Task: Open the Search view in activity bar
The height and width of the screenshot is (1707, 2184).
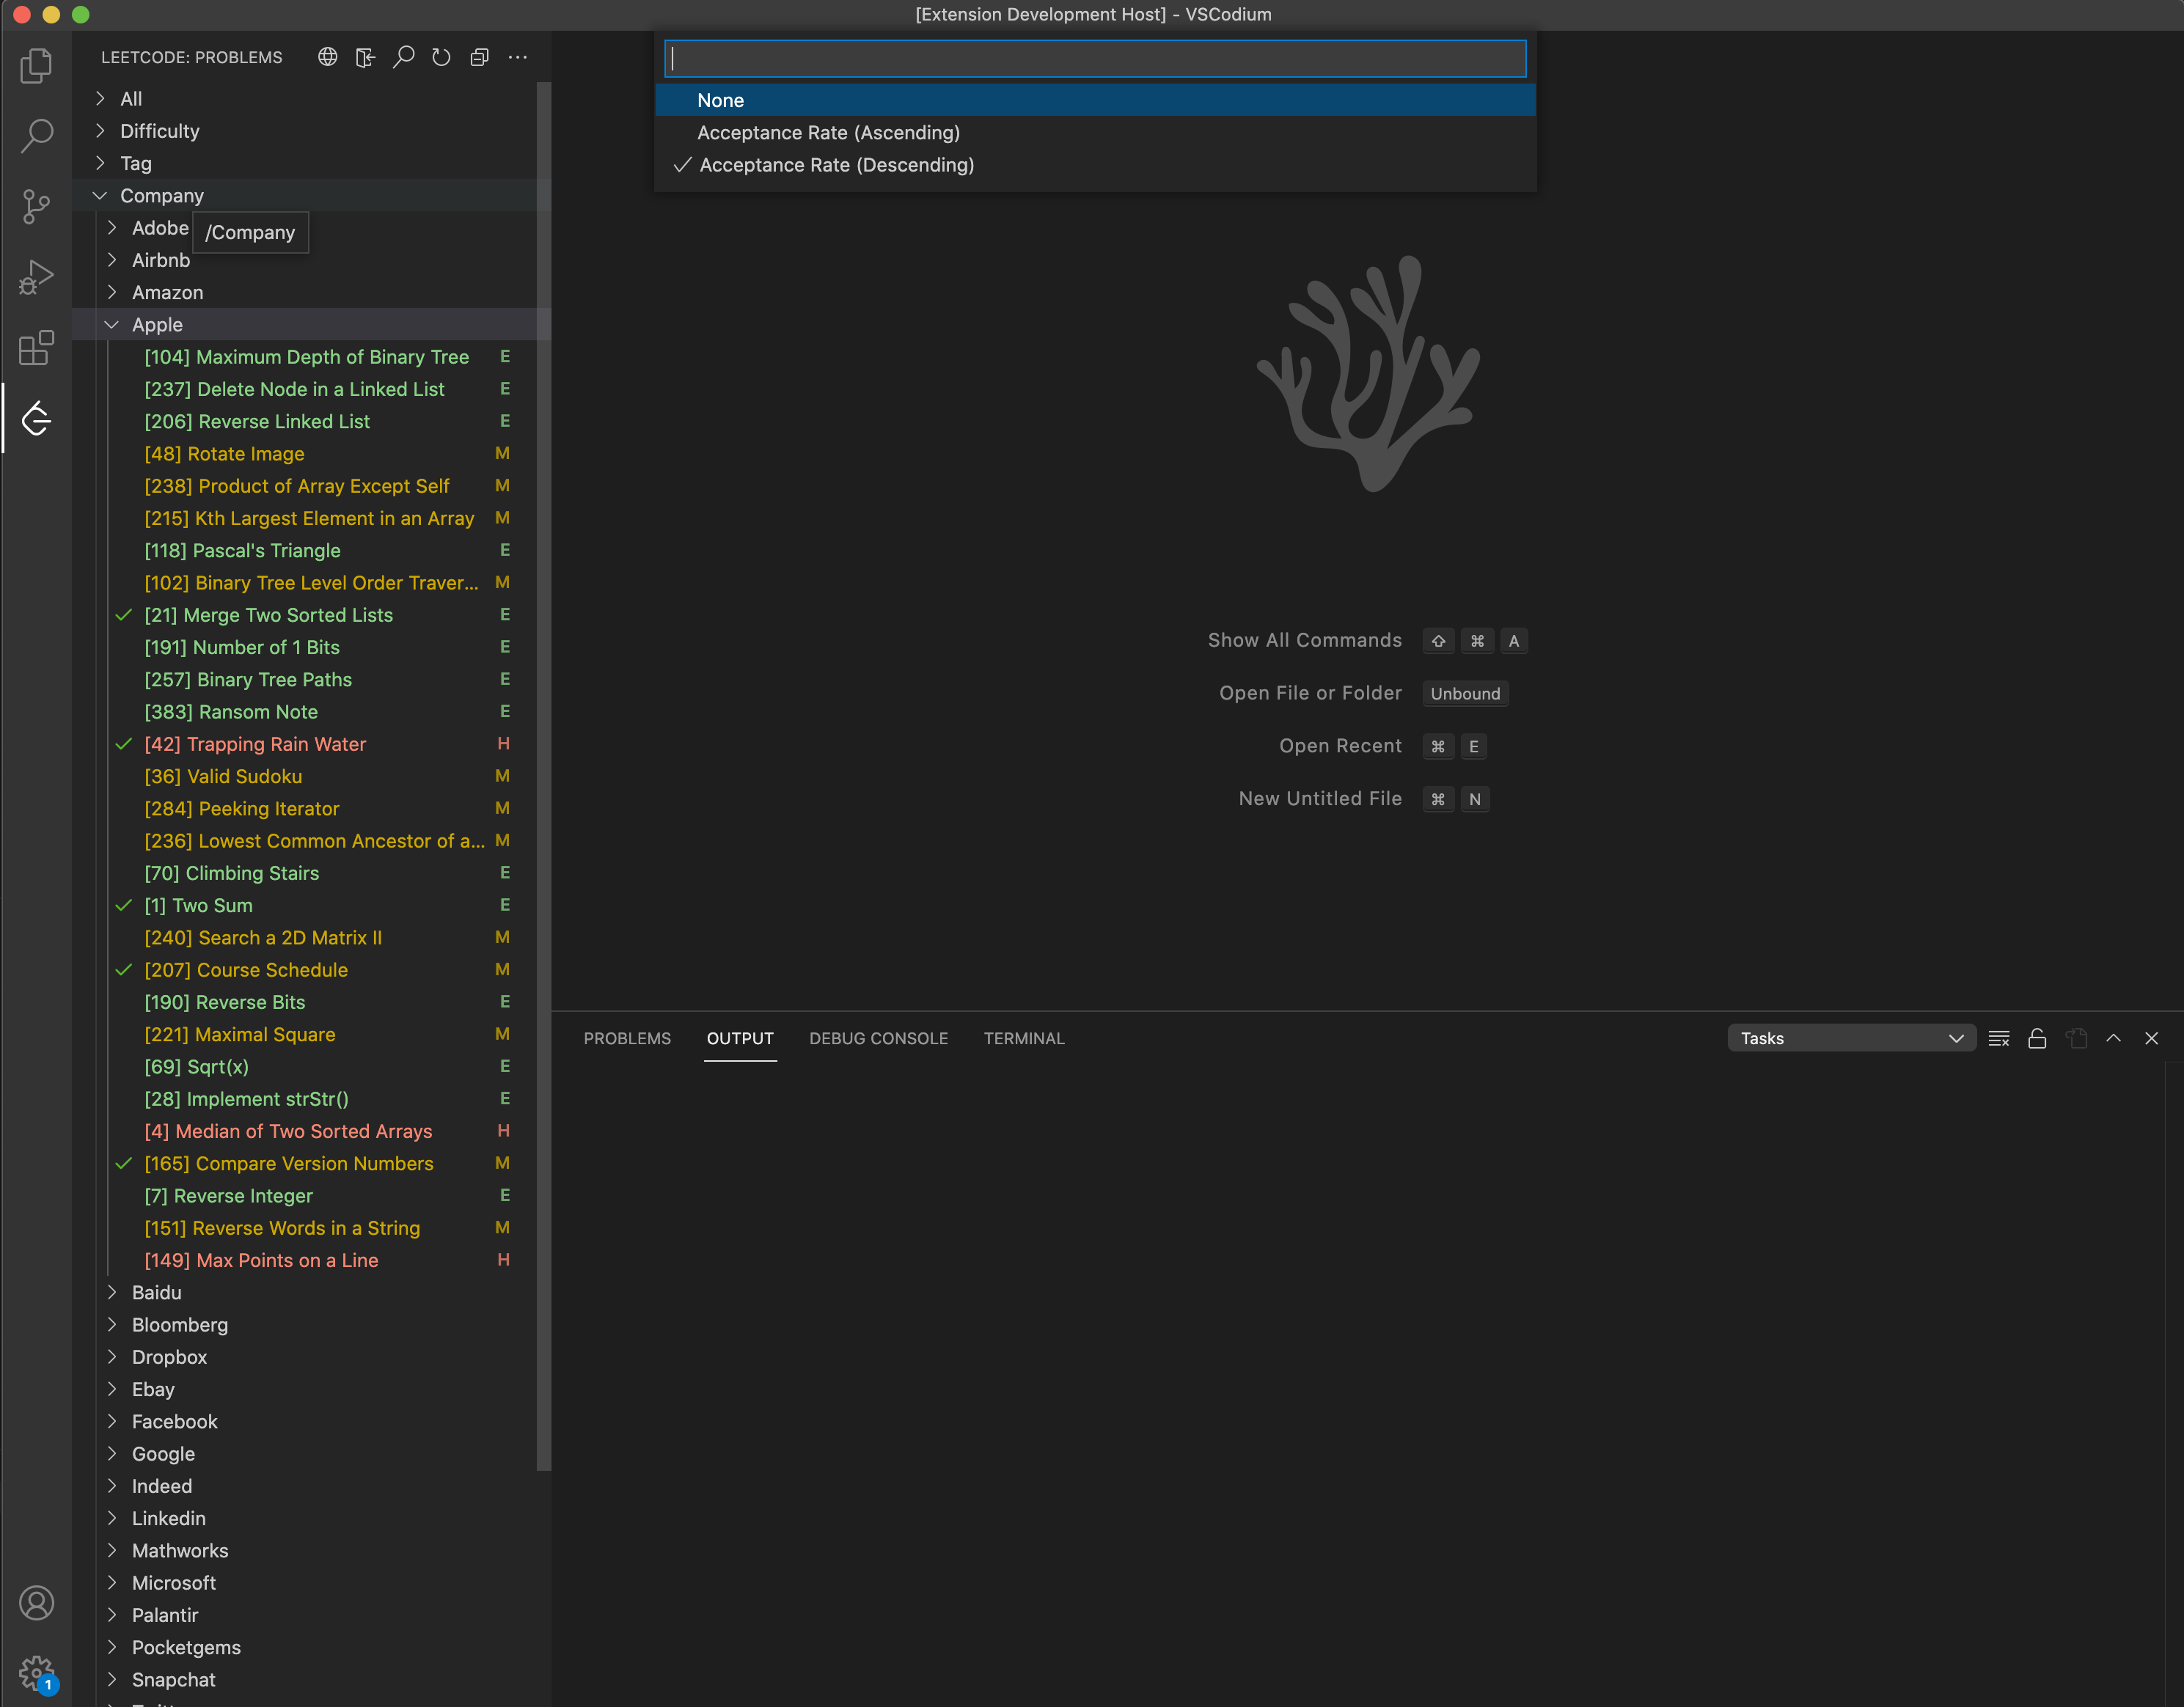Action: coord(36,136)
